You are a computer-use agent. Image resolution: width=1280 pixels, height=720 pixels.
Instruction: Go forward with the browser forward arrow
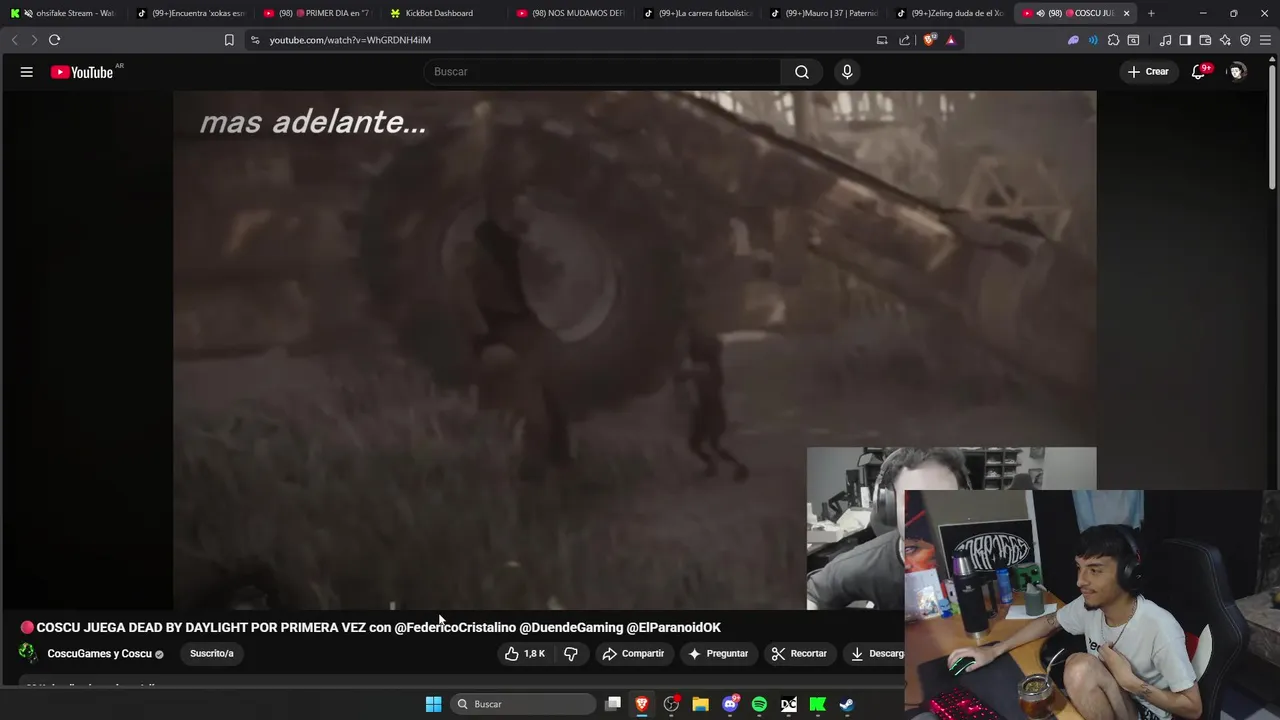pyautogui.click(x=33, y=40)
